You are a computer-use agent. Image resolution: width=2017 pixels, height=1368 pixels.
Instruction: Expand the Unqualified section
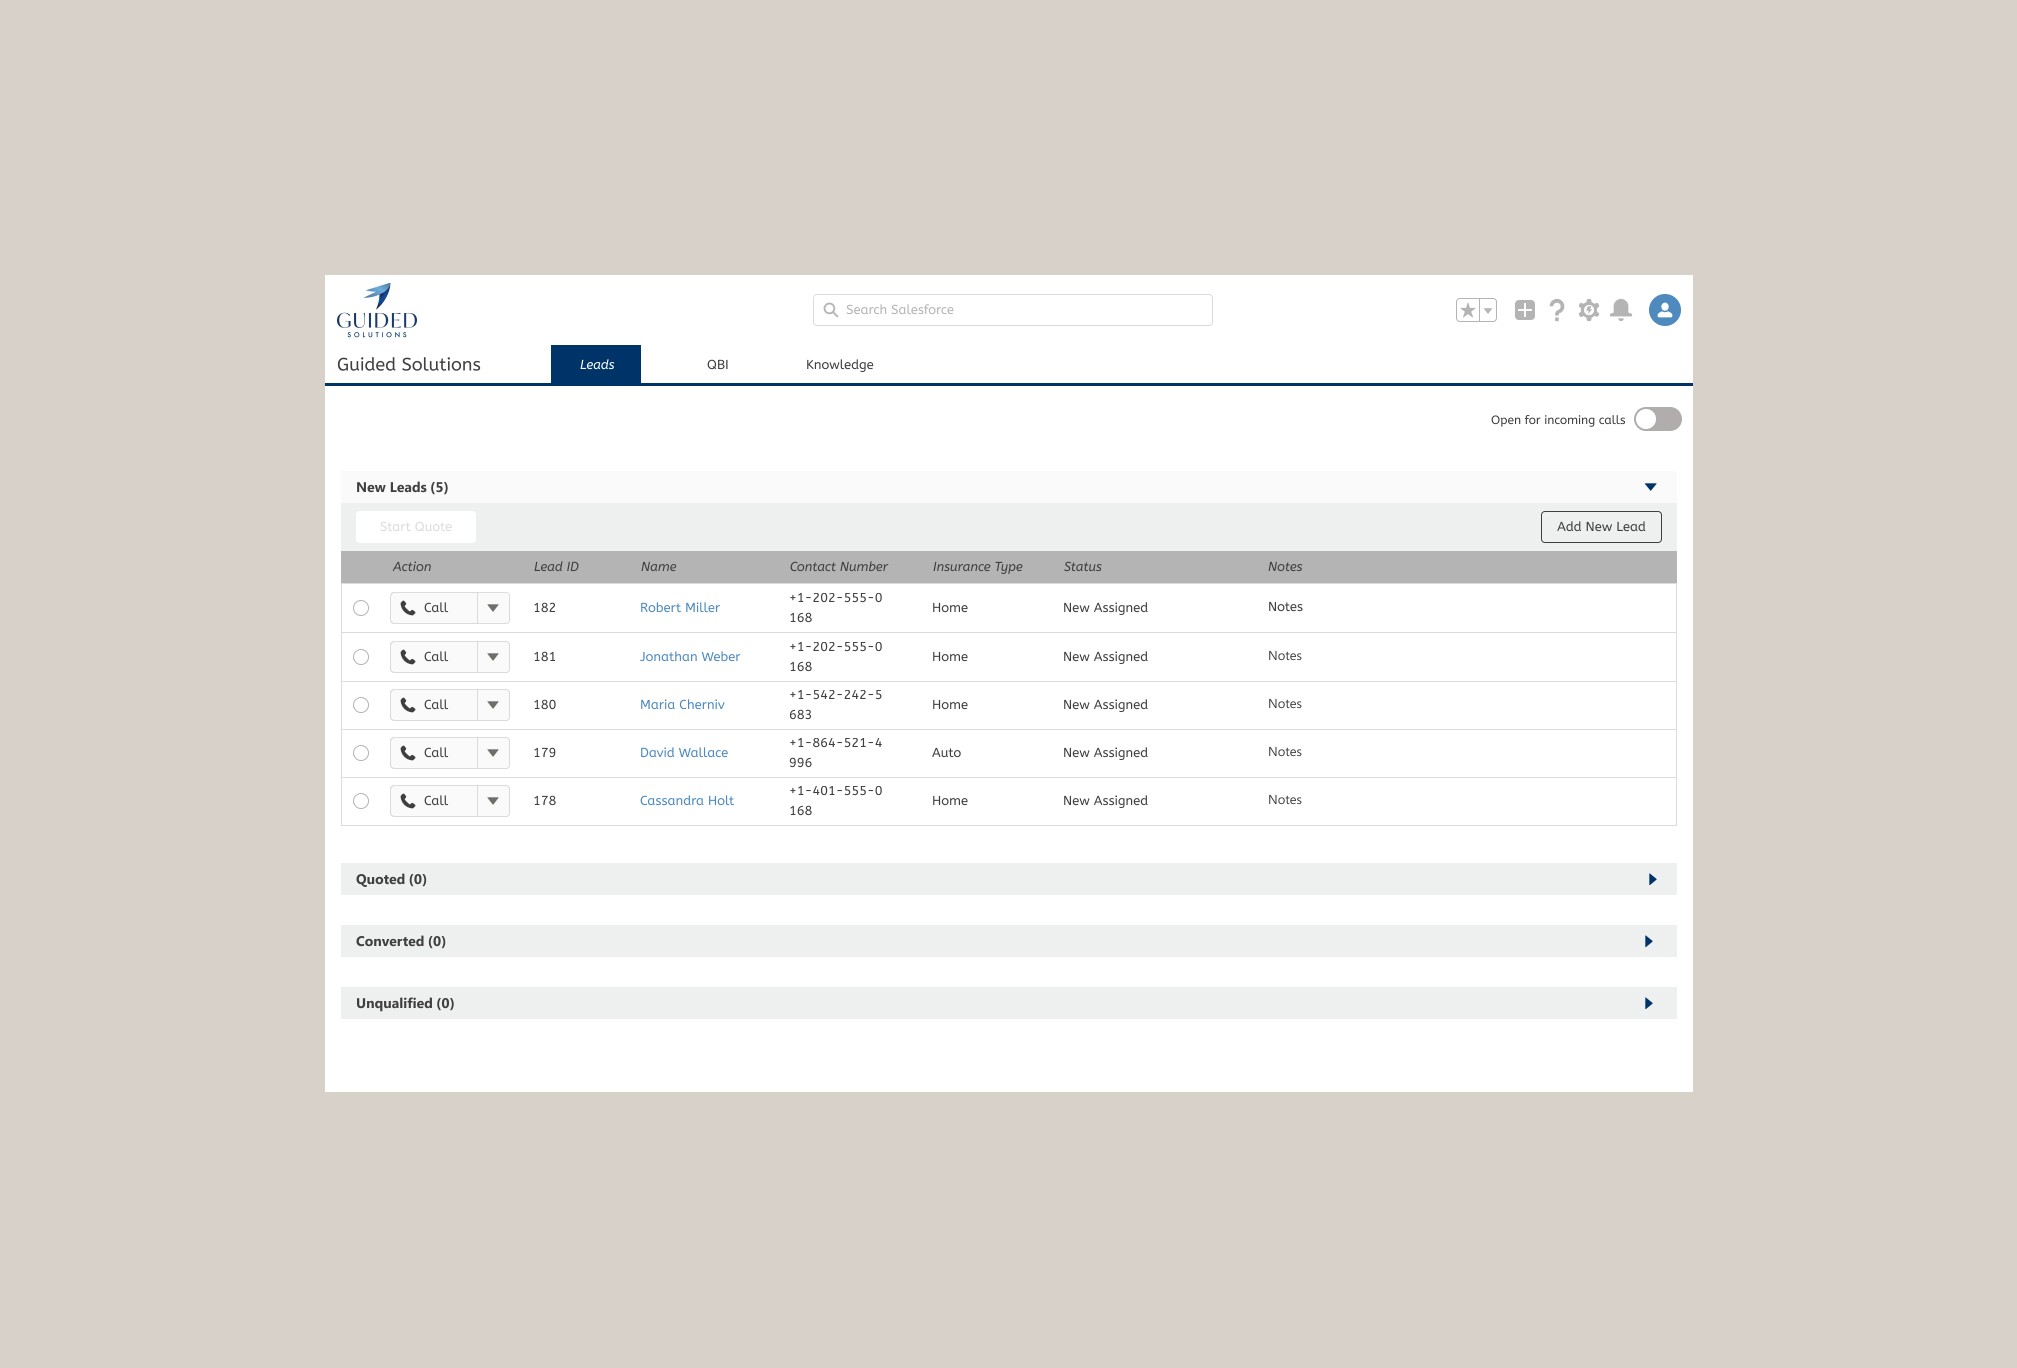pyautogui.click(x=1648, y=1003)
